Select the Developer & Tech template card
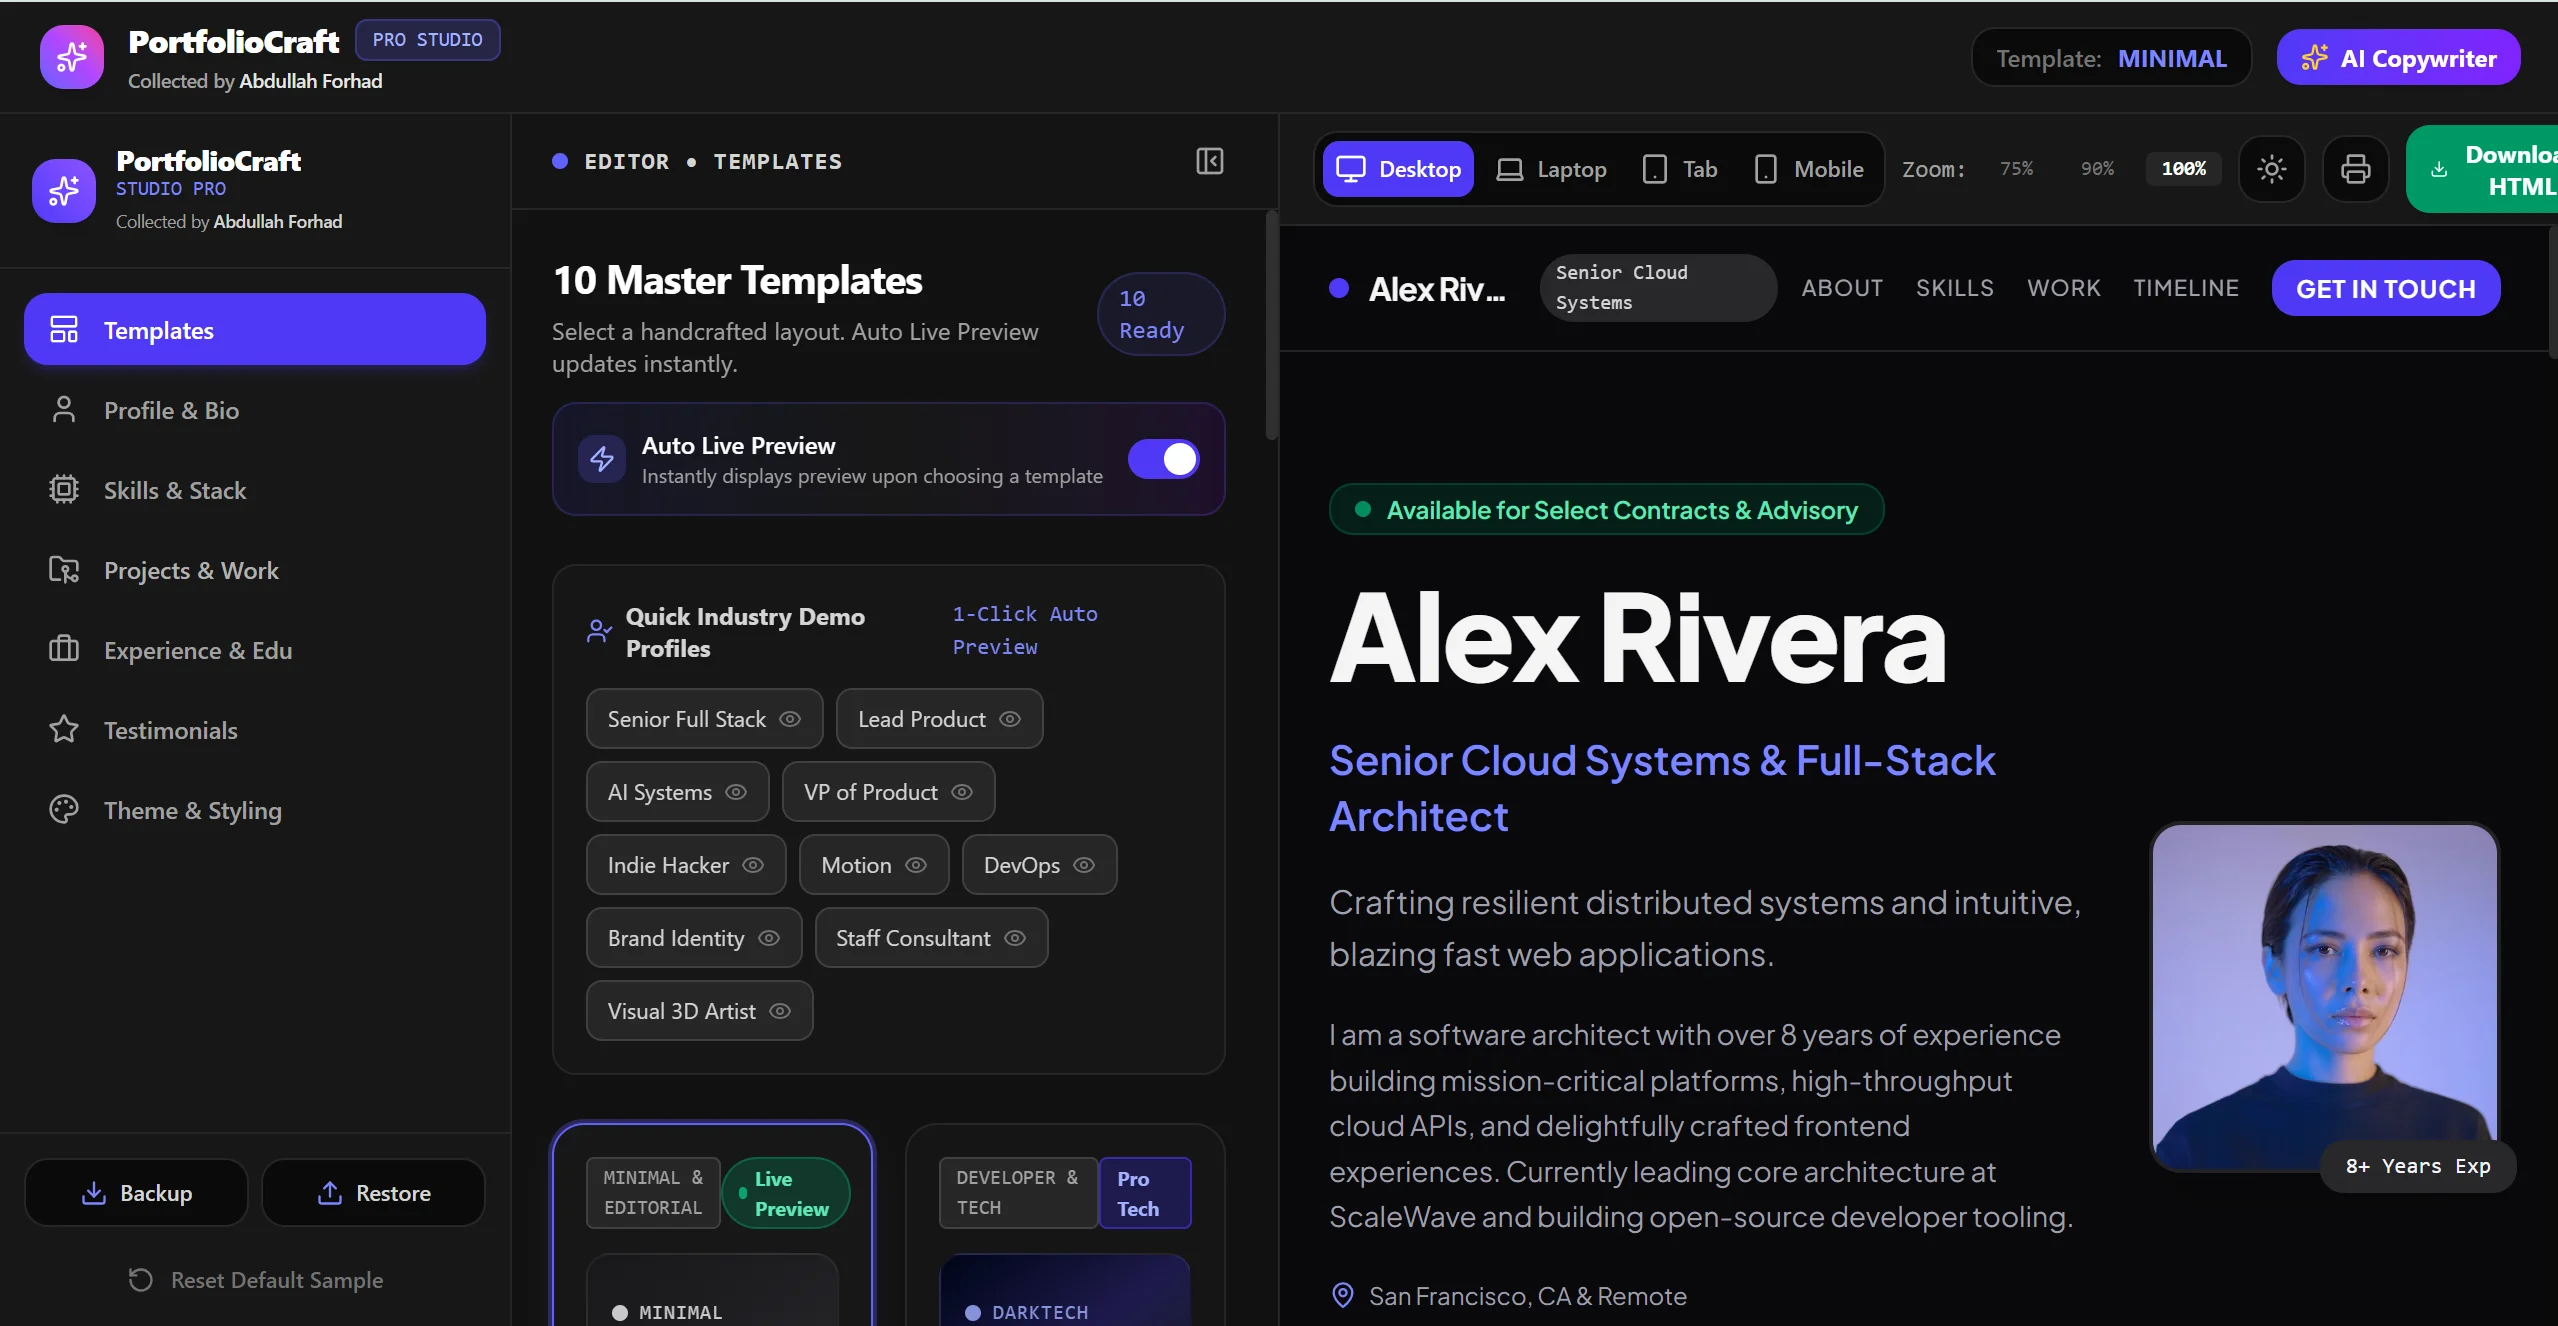Viewport: 2558px width, 1326px height. [1065, 1225]
